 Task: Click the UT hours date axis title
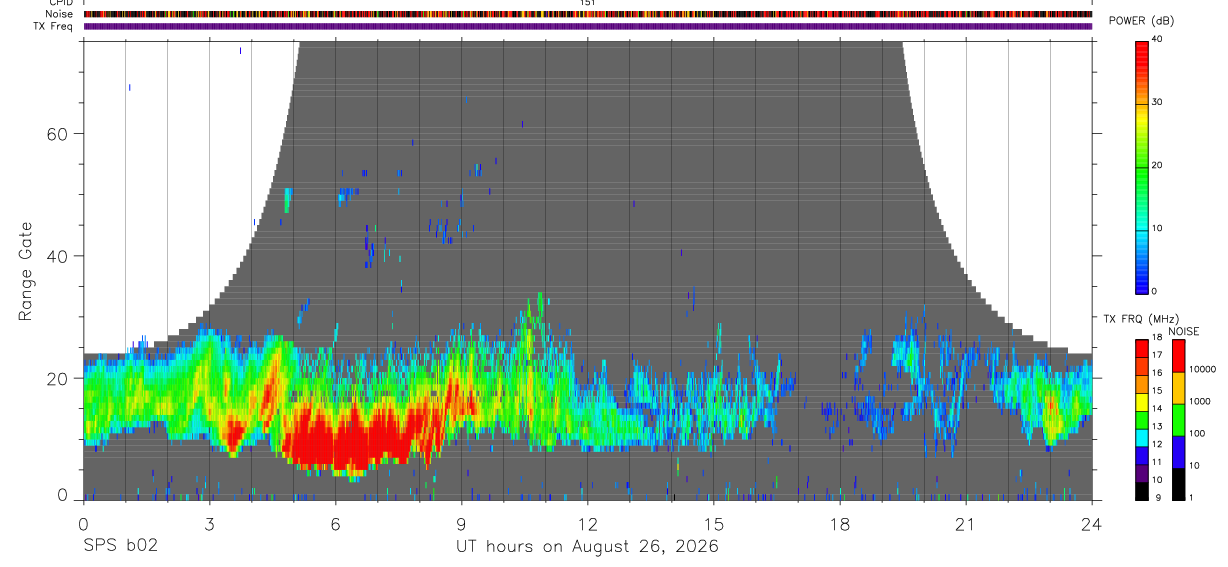587,547
